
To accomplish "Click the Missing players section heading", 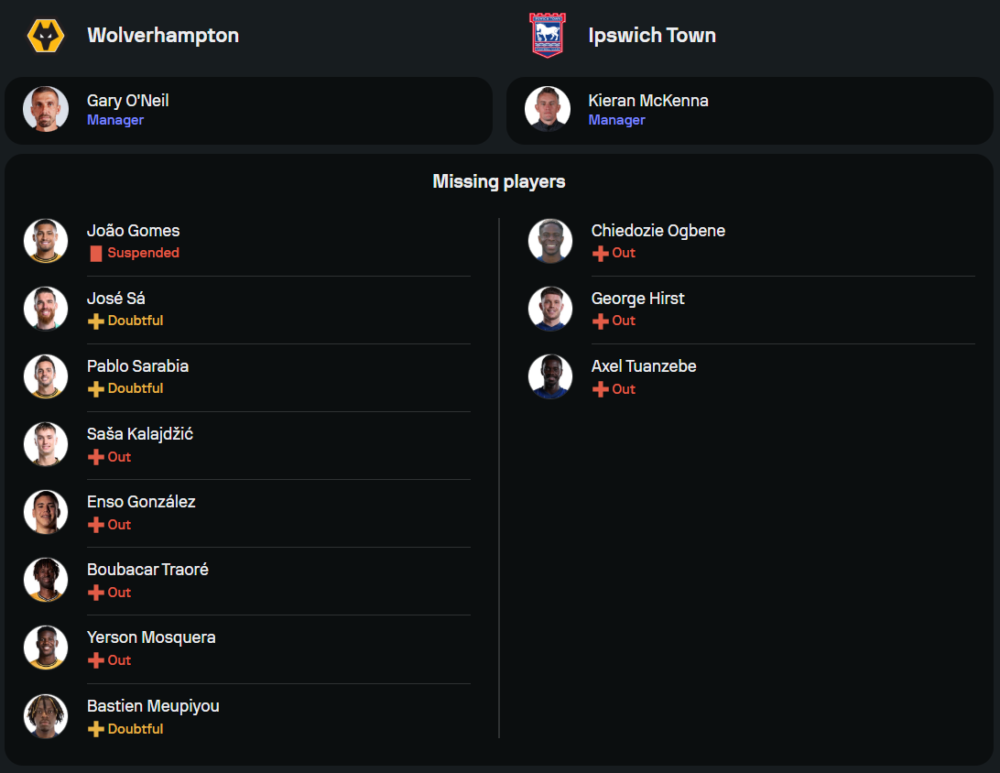I will click(x=499, y=182).
